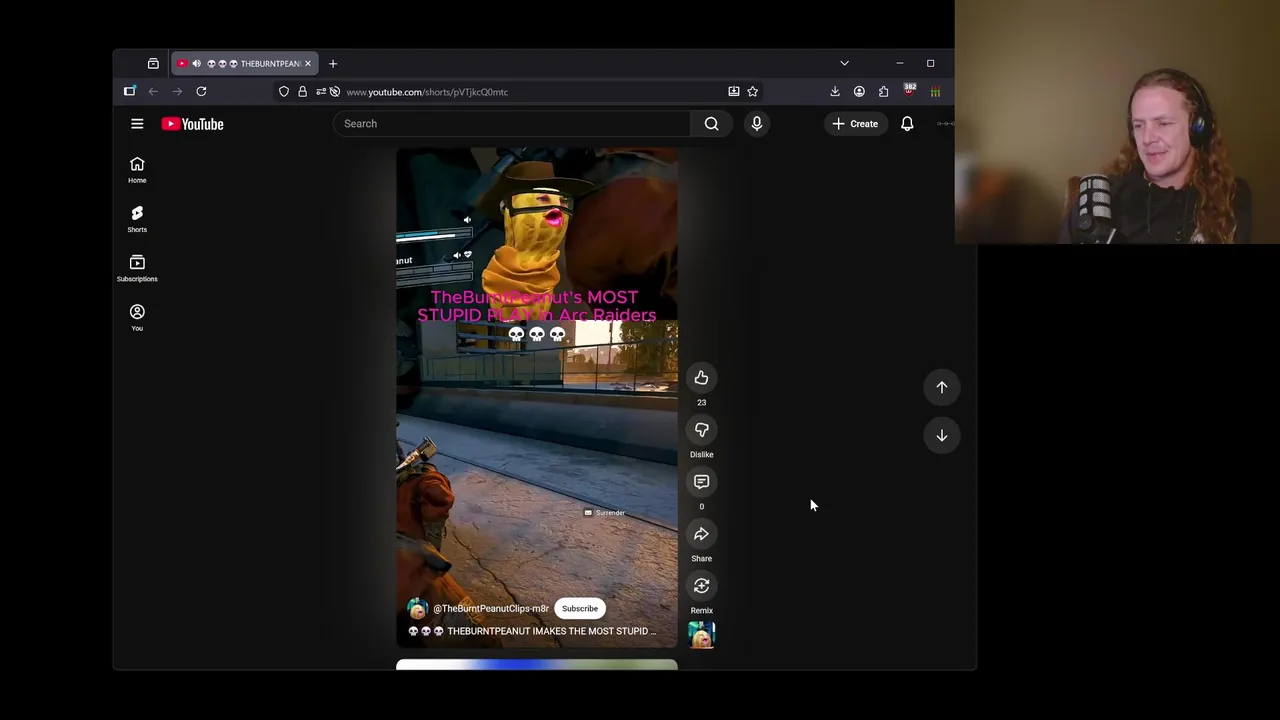Open the You page in sidebar
1280x720 pixels.
click(137, 317)
